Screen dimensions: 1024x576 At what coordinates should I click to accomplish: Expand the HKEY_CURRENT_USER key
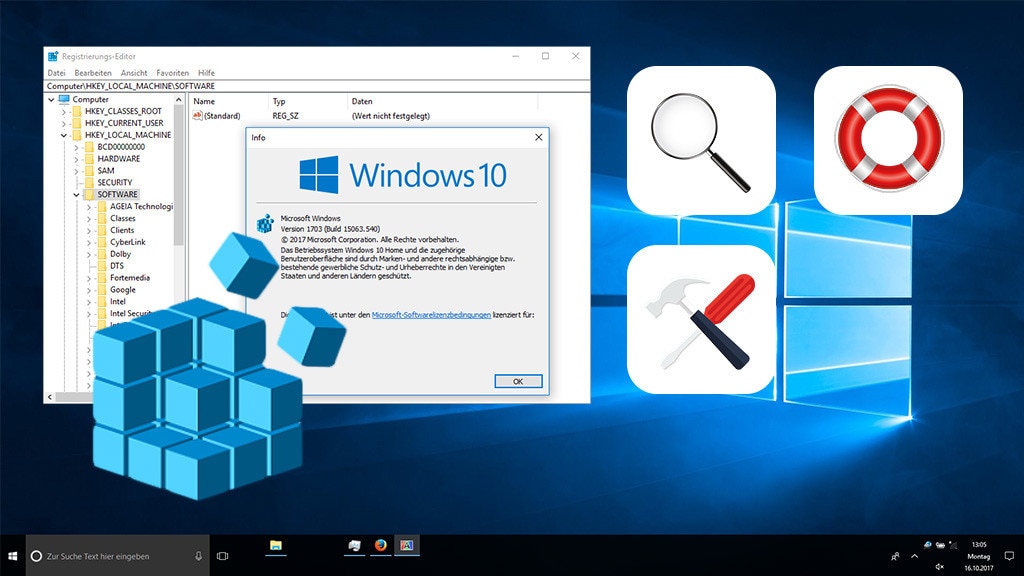63,123
